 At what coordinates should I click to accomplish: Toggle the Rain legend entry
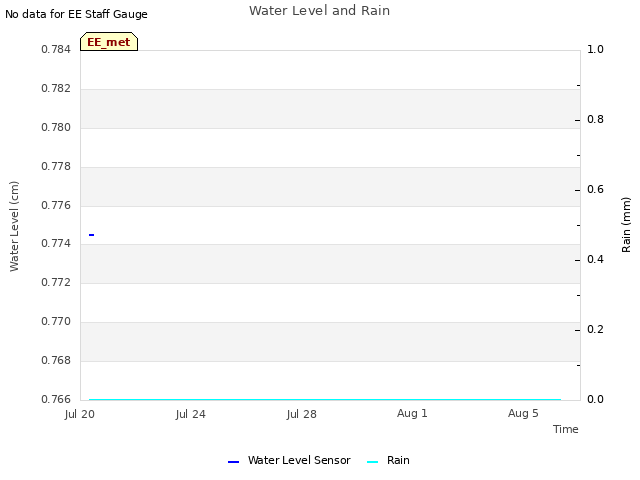388,460
